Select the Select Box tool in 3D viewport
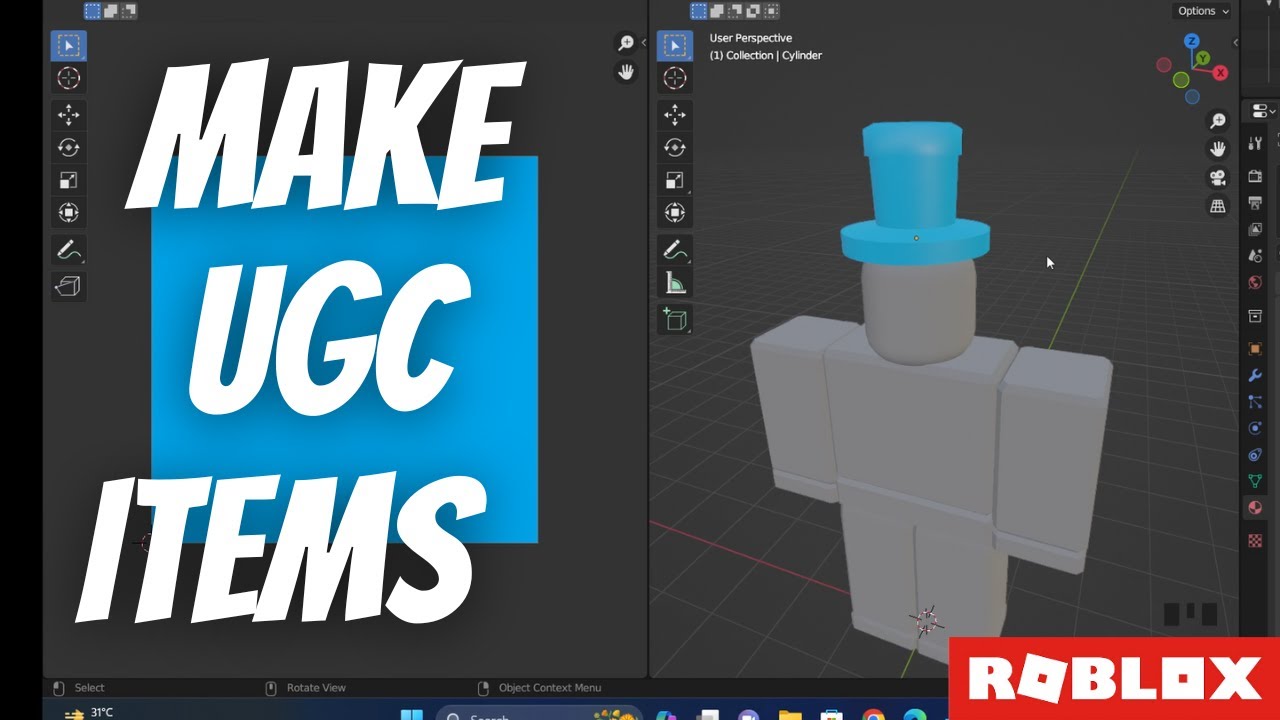 click(675, 45)
